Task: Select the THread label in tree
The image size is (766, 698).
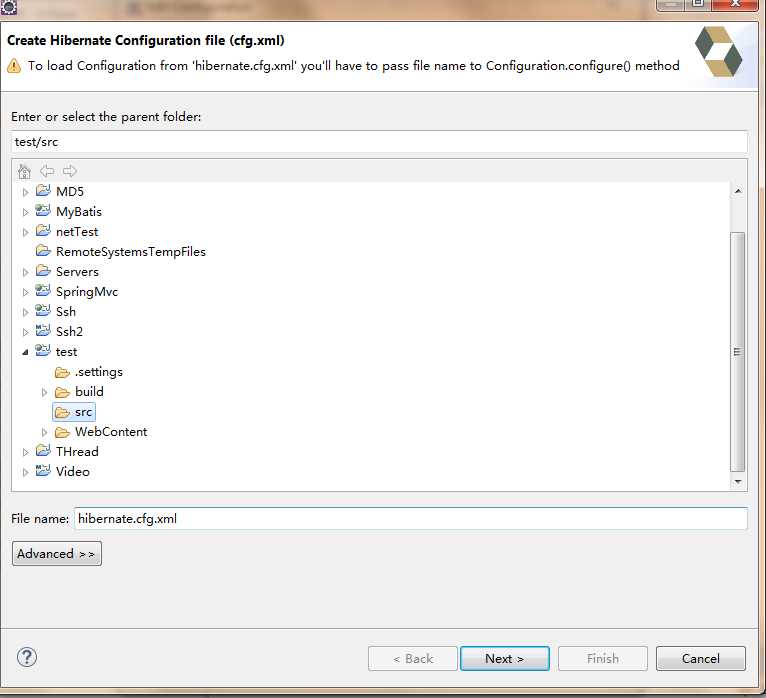Action: 77,451
